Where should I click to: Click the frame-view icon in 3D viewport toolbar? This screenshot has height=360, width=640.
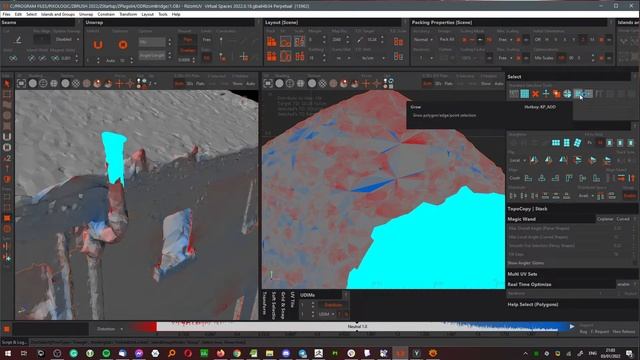click(21, 83)
